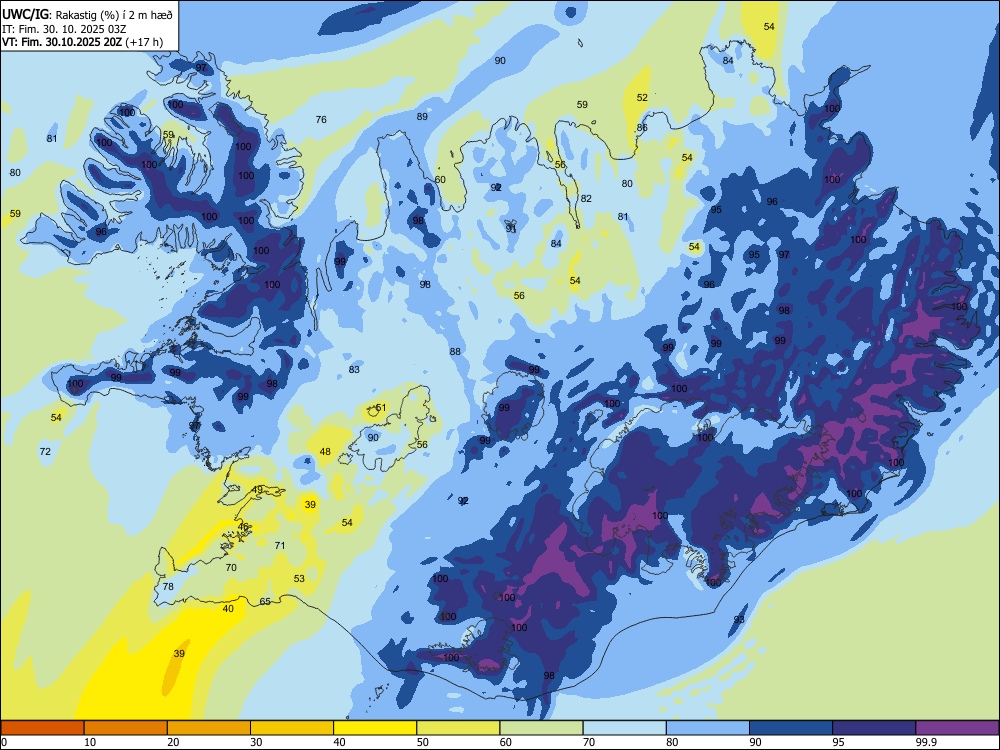Click the '82' humidity value on the map
The width and height of the screenshot is (1000, 750).
point(586,198)
